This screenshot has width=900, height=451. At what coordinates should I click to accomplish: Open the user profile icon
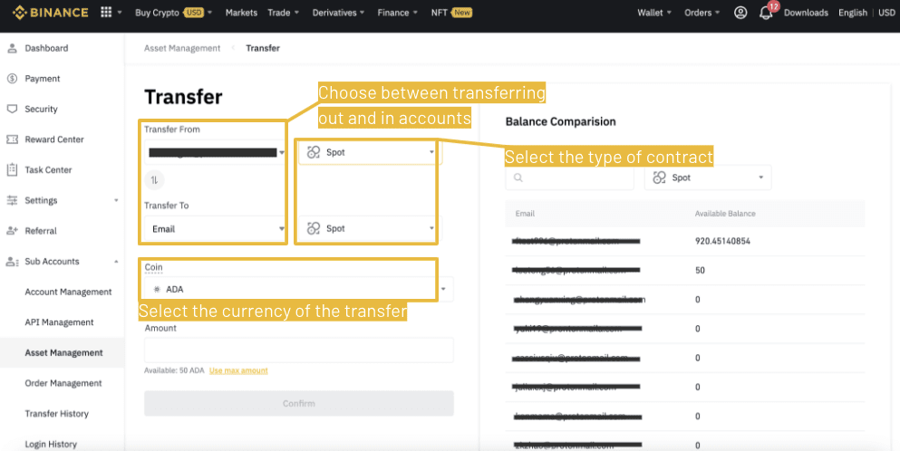coord(740,13)
